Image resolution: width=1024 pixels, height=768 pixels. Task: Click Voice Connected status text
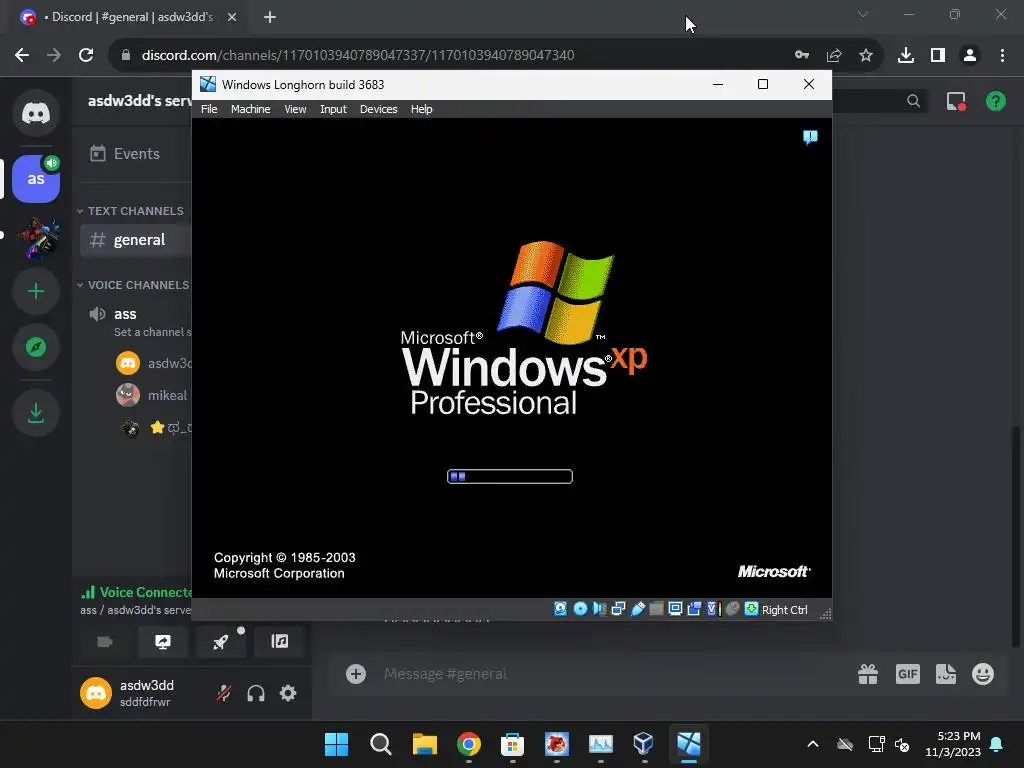click(x=146, y=592)
